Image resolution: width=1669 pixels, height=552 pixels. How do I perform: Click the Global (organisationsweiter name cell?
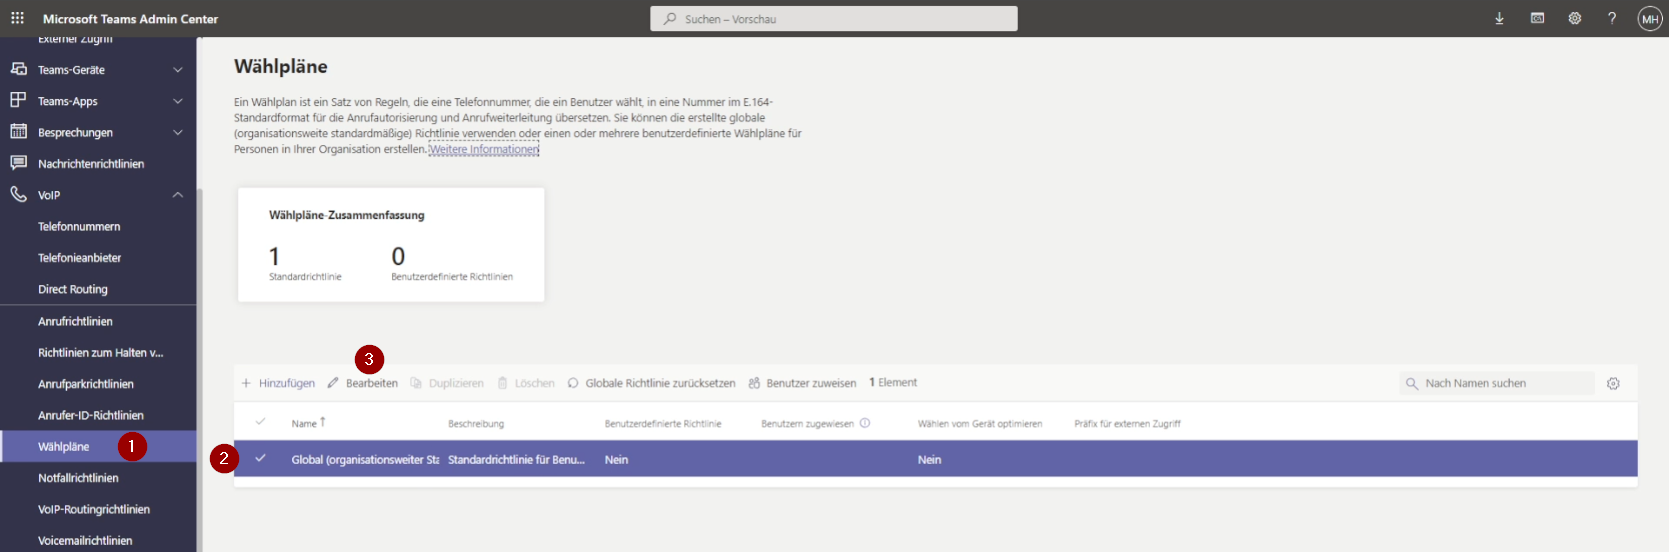(x=365, y=459)
